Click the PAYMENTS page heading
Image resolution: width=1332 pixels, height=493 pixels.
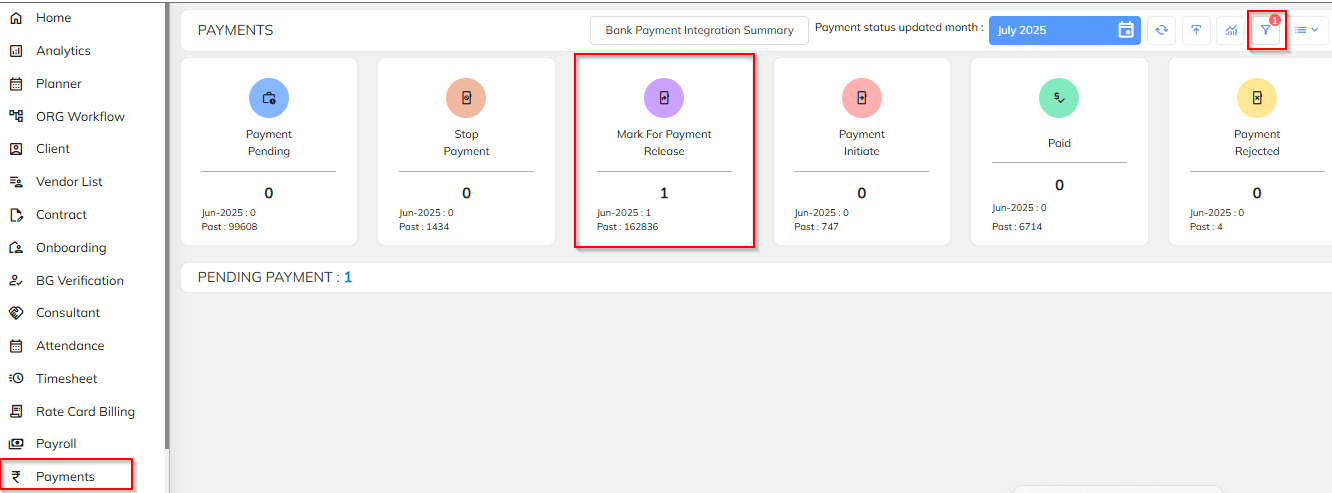[x=236, y=30]
